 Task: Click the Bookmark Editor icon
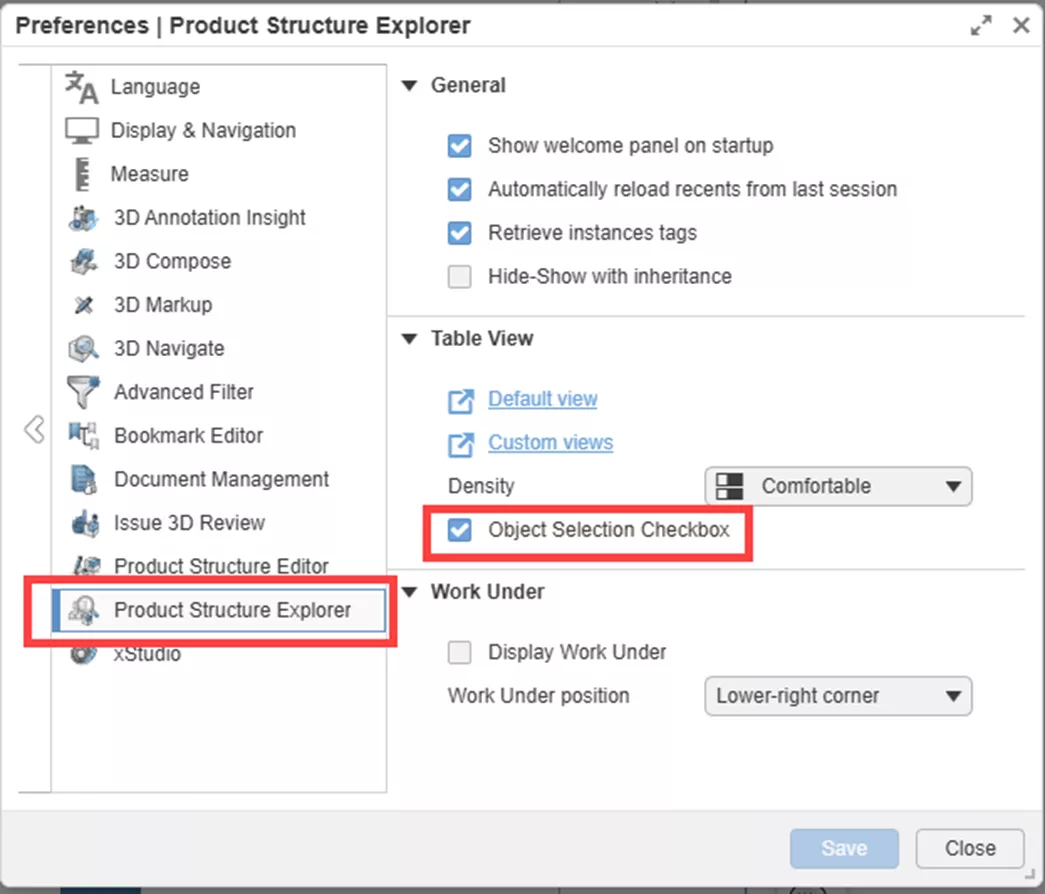(82, 435)
